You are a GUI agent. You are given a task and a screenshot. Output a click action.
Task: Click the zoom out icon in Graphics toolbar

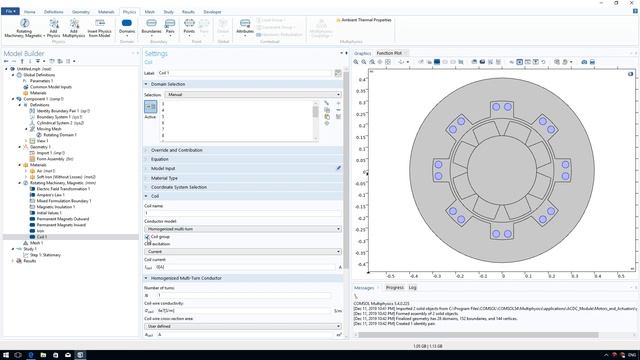click(364, 62)
